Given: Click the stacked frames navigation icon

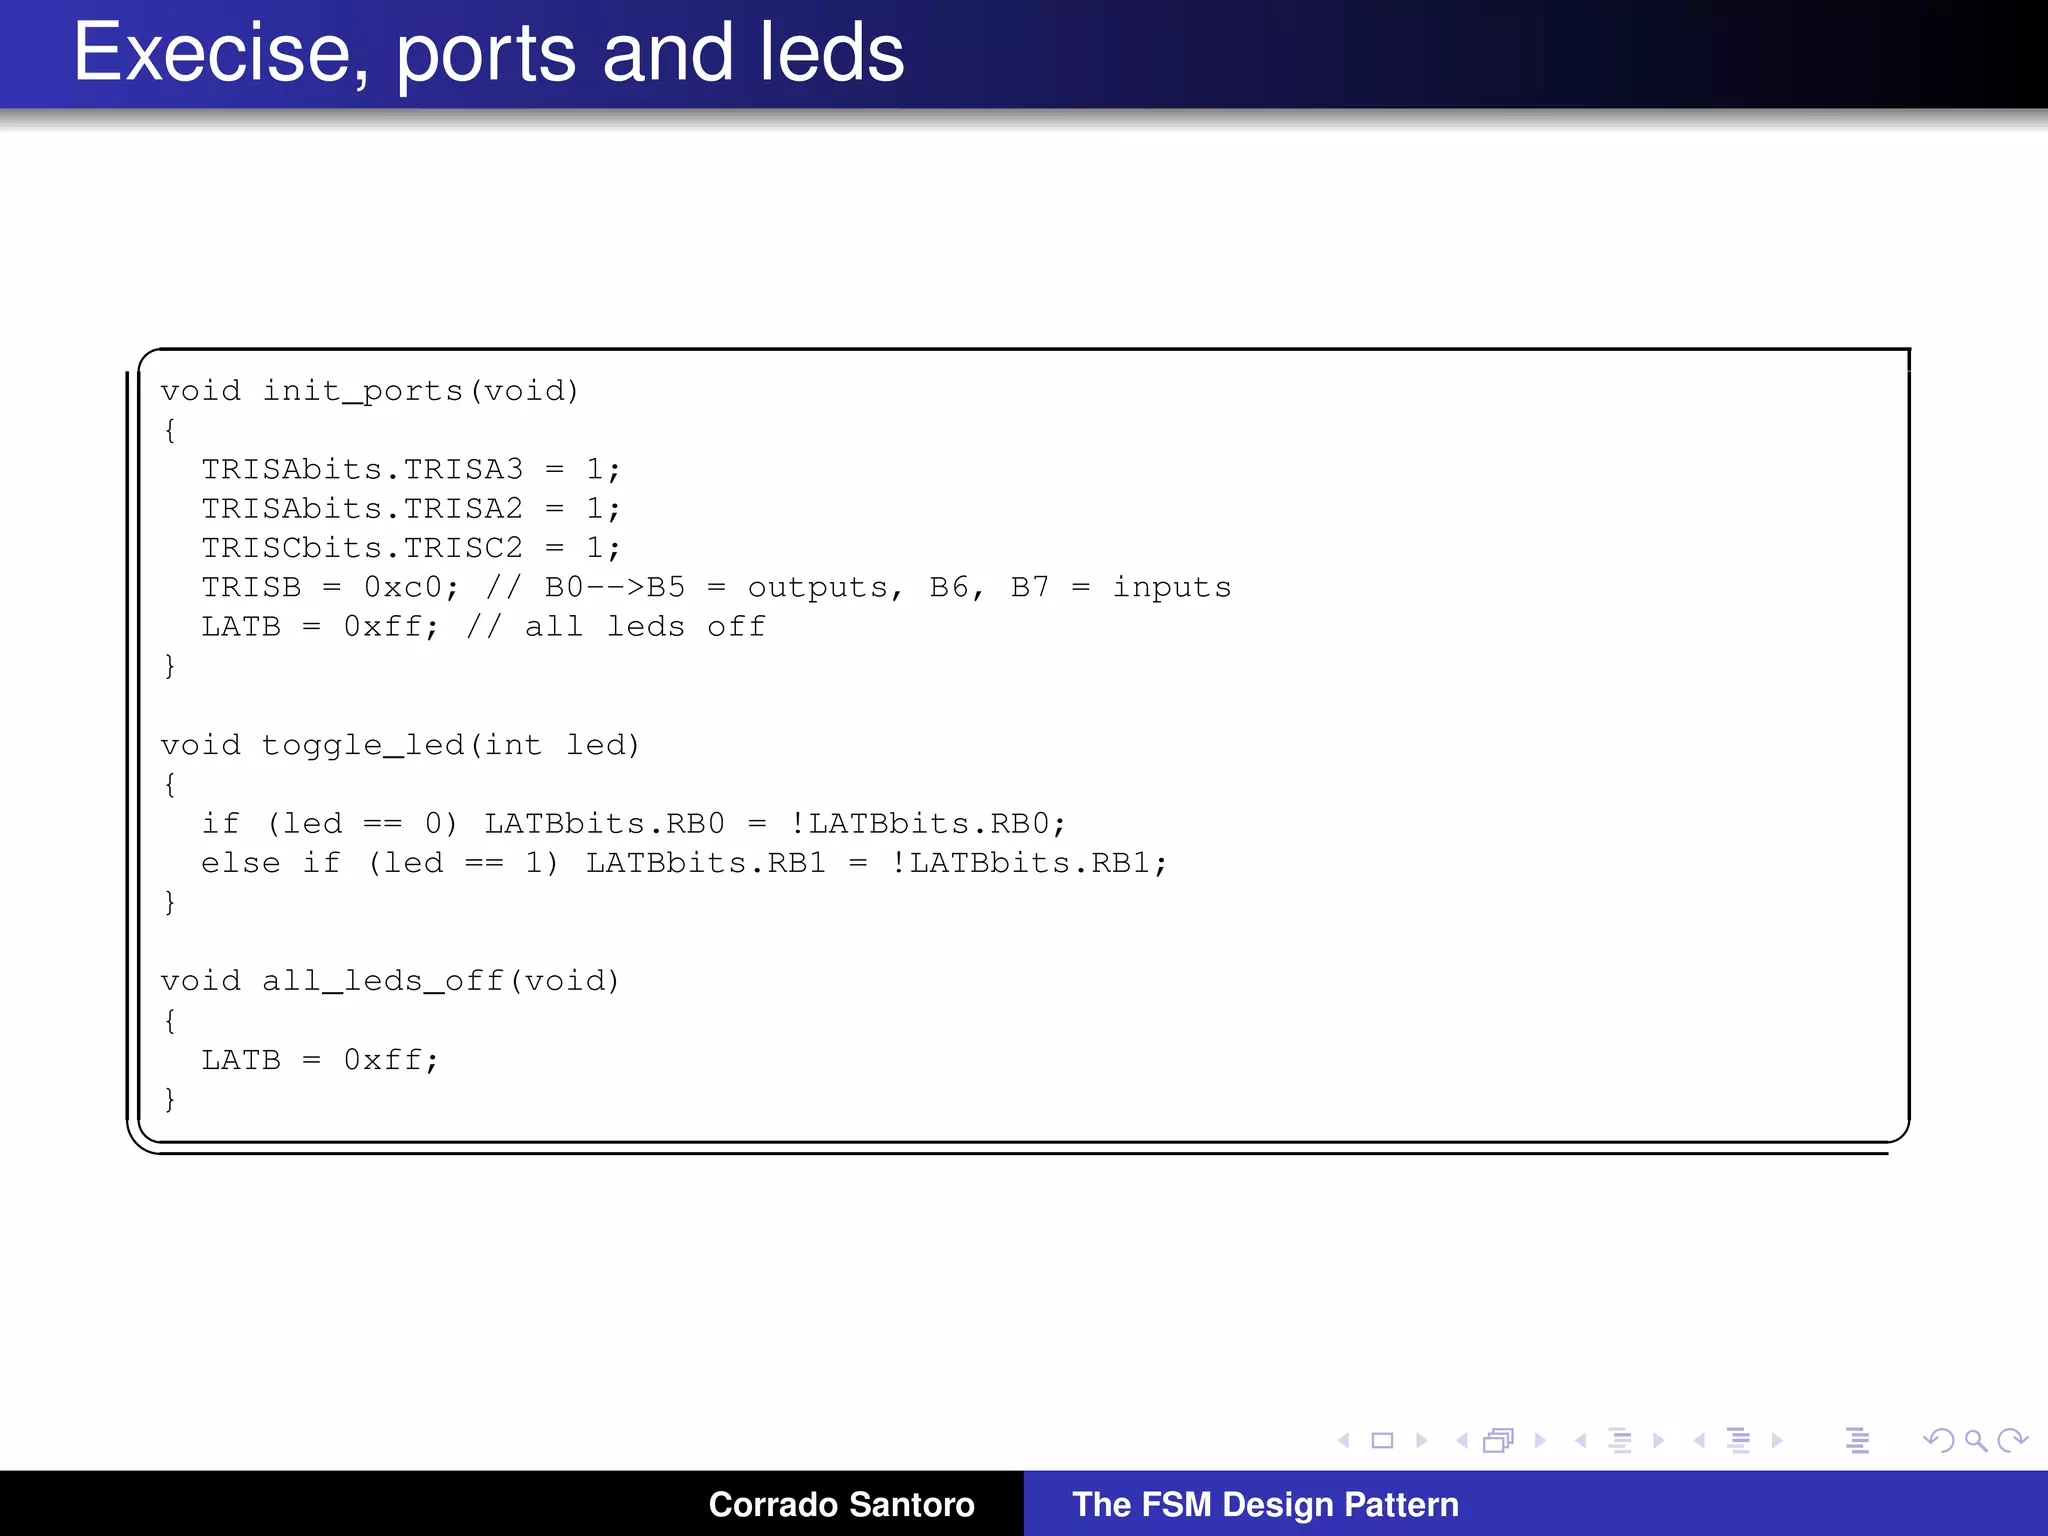Looking at the screenshot, I should (x=1499, y=1440).
